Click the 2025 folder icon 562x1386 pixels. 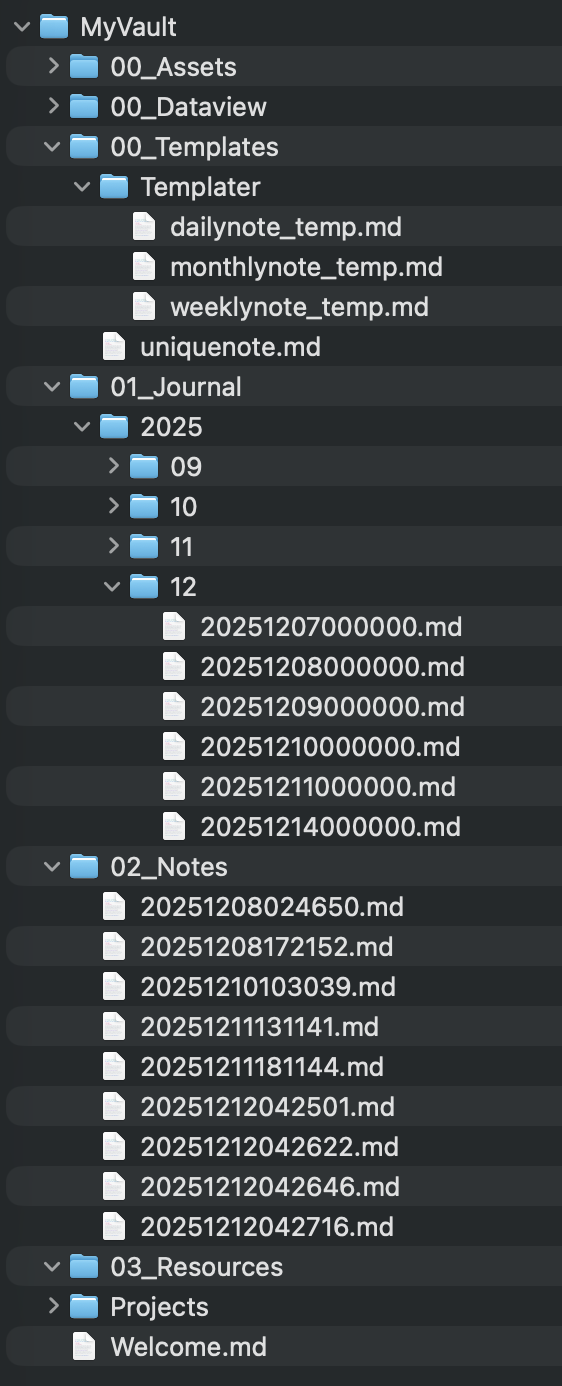point(114,427)
